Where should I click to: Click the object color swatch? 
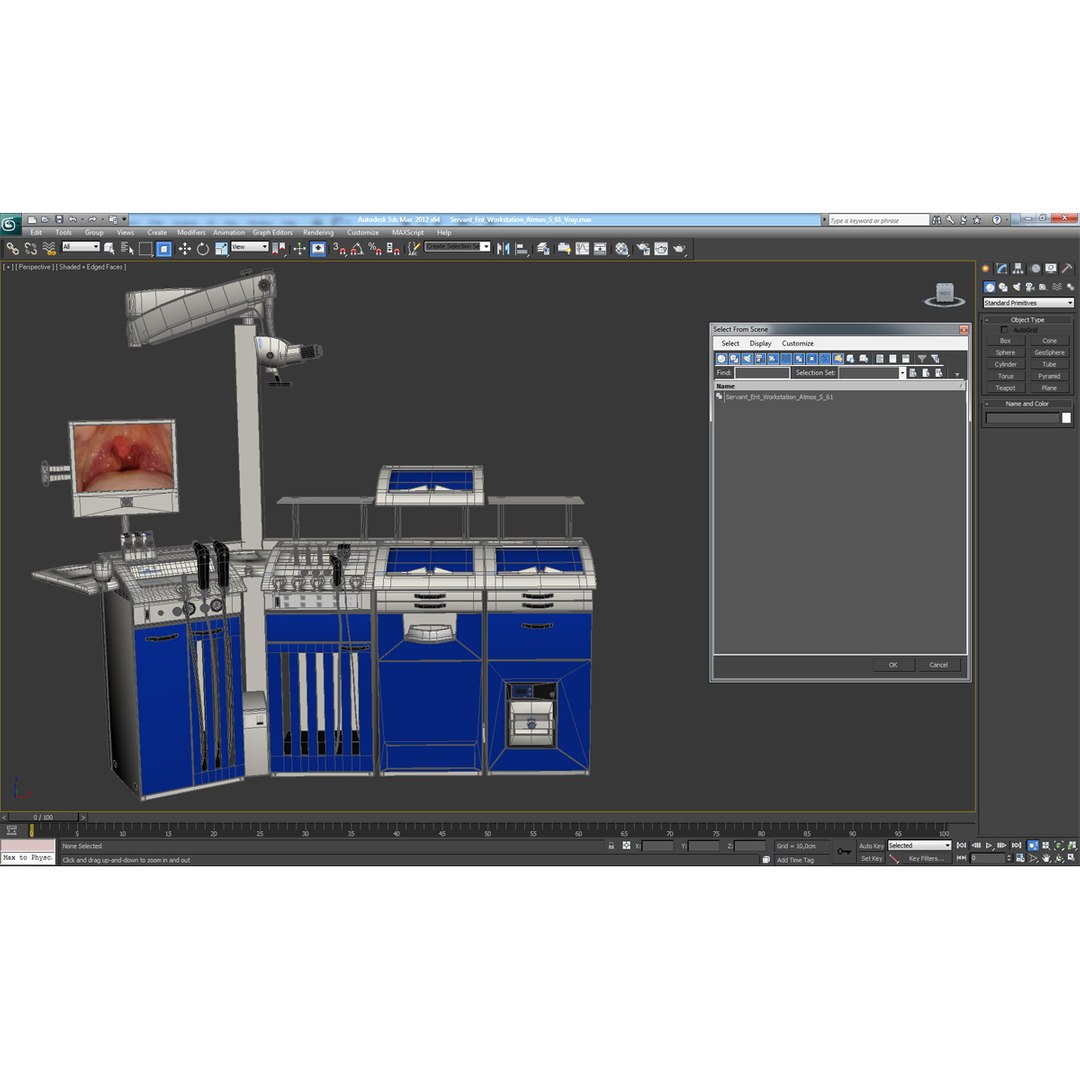click(x=1066, y=418)
